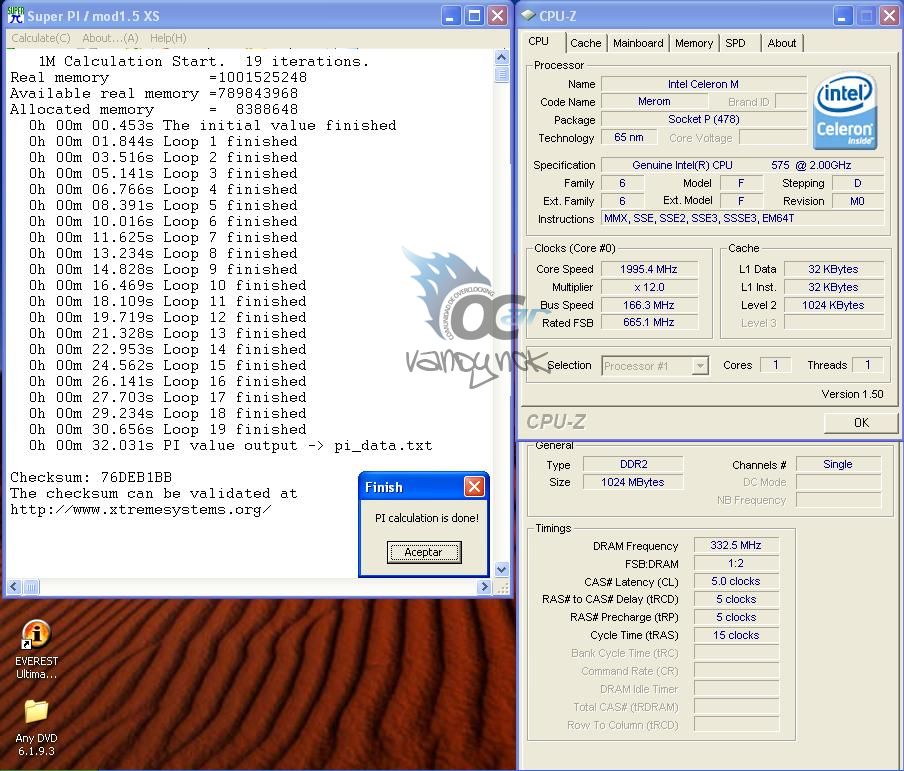Switch to the Cache tab in CPU-Z

pyautogui.click(x=585, y=43)
